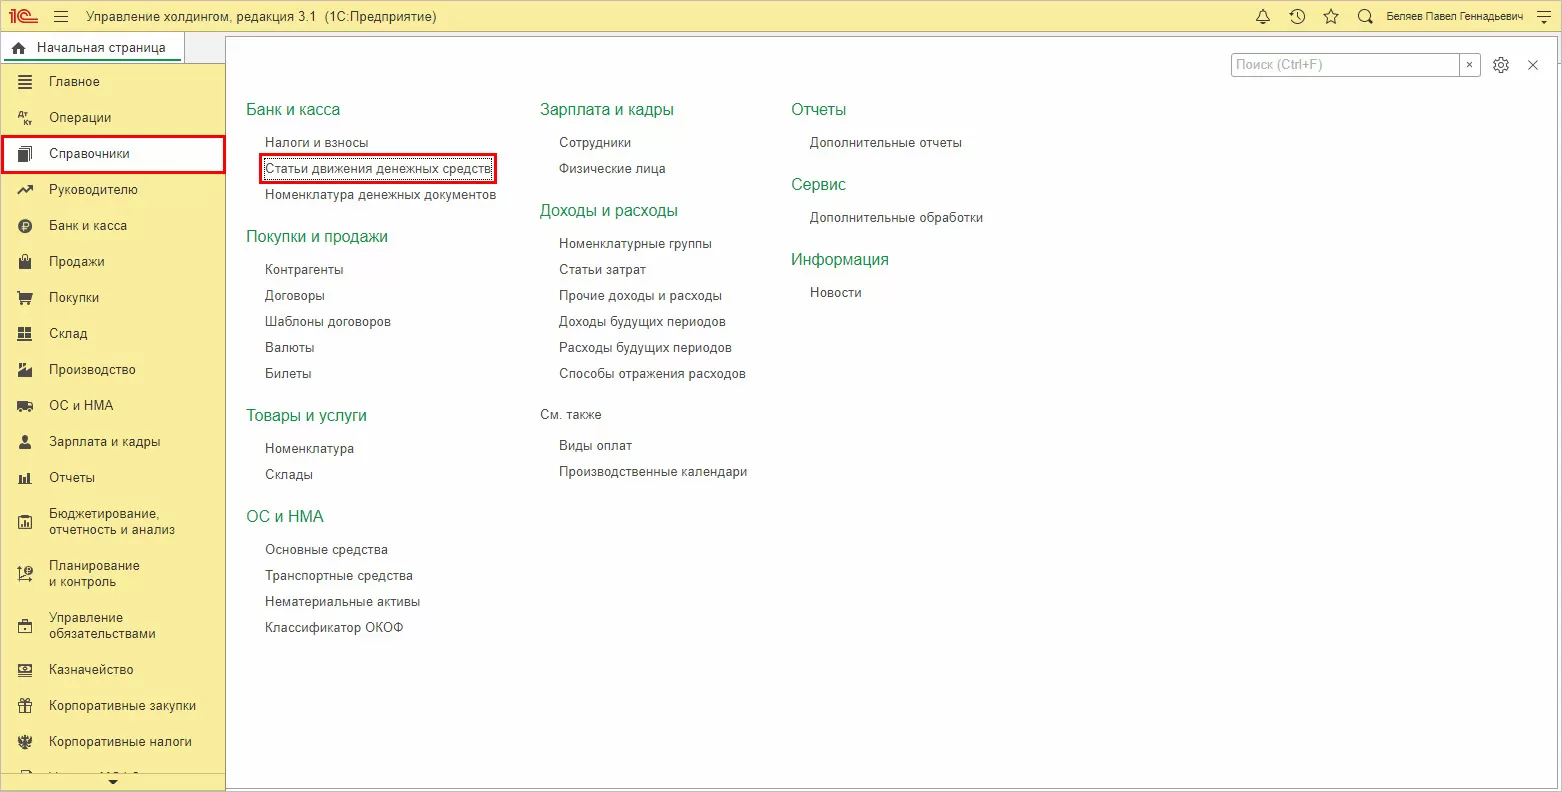Open Сотрудники catalog

pos(595,143)
